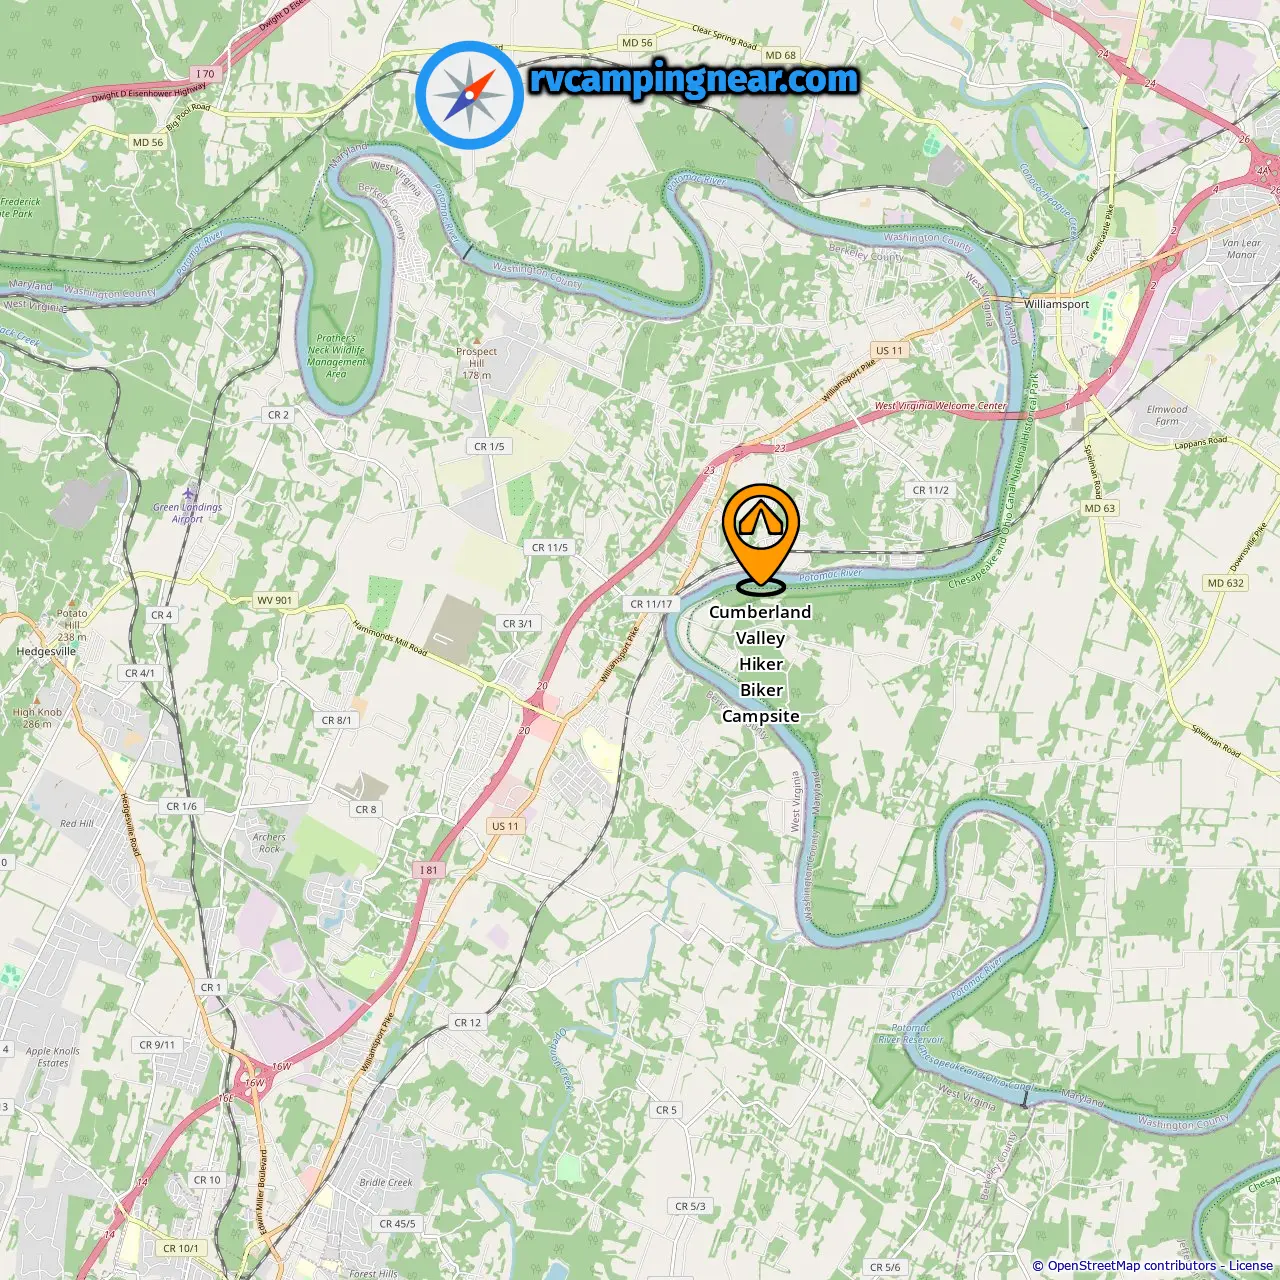The height and width of the screenshot is (1280, 1280).
Task: Open the rvcampingnear.com site title
Action: tap(694, 80)
